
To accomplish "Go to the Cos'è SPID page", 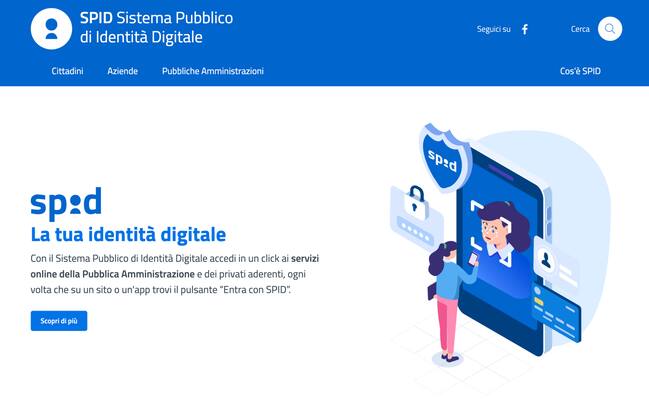I will coord(580,71).
